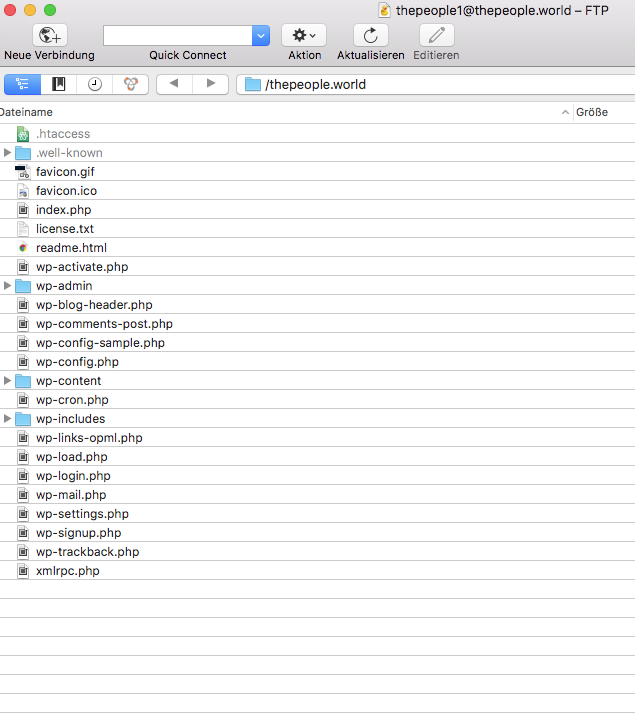The height and width of the screenshot is (724, 635).
Task: Click the Neue Verbindung globe icon
Action: 49,35
